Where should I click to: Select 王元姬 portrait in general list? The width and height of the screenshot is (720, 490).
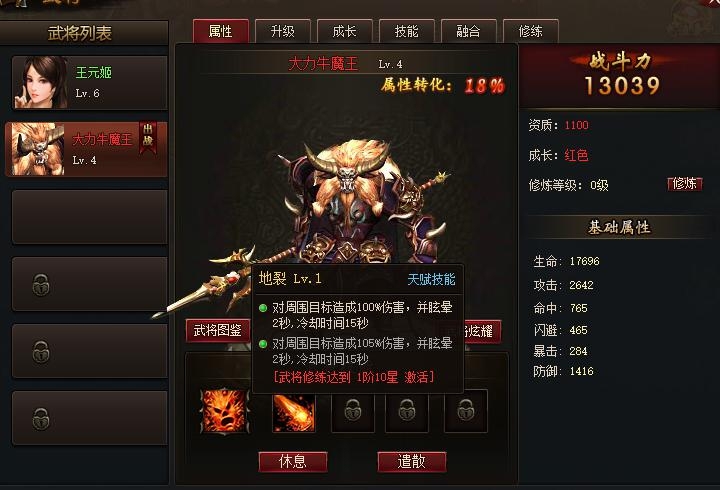click(x=41, y=82)
